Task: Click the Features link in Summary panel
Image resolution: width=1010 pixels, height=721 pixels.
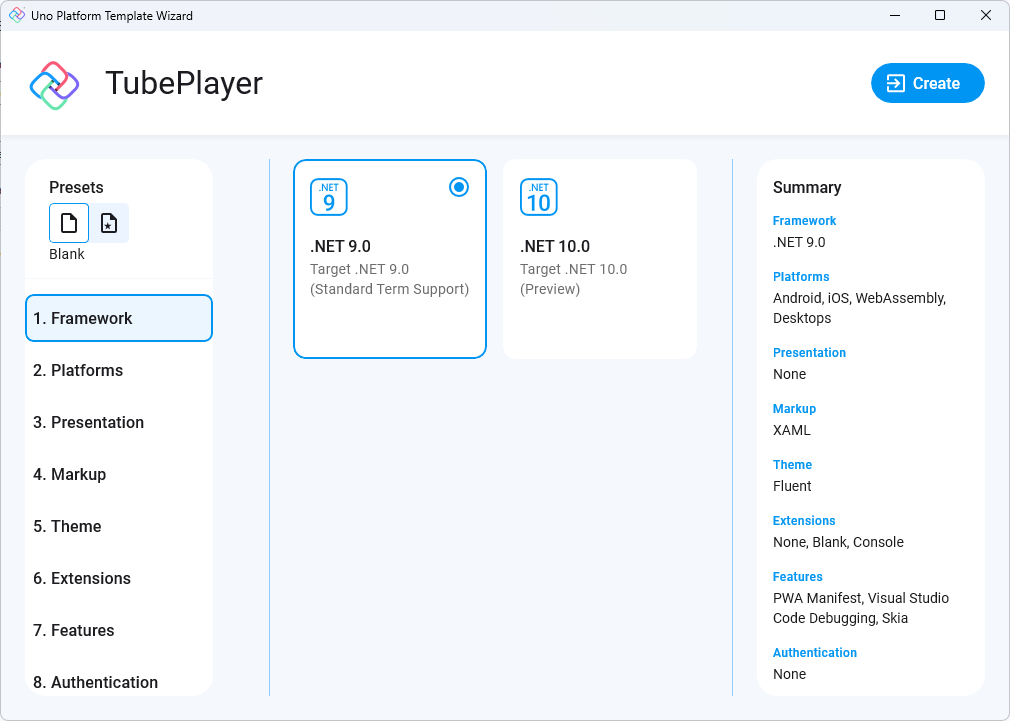Action: point(797,576)
